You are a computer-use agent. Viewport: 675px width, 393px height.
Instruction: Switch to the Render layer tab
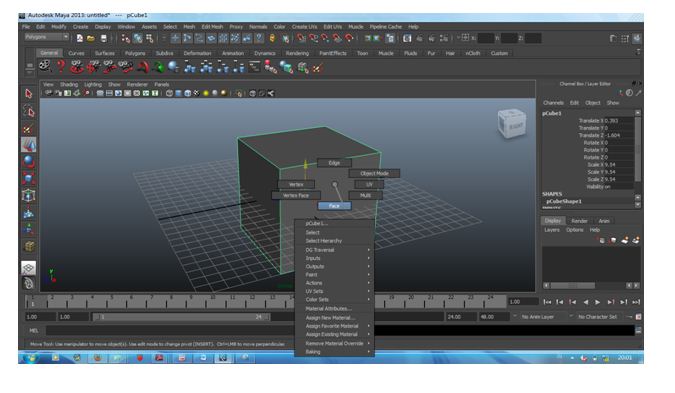579,221
